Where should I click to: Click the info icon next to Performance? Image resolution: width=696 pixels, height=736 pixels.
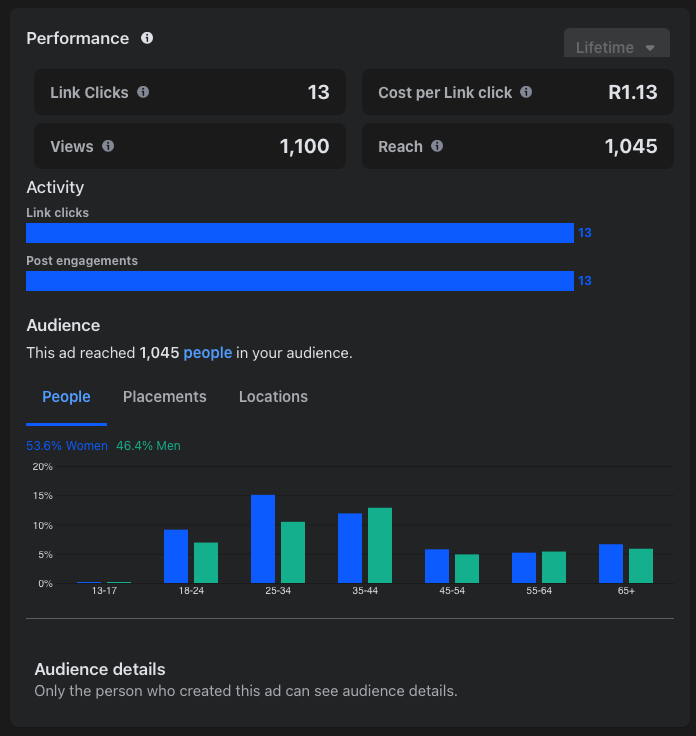point(147,38)
